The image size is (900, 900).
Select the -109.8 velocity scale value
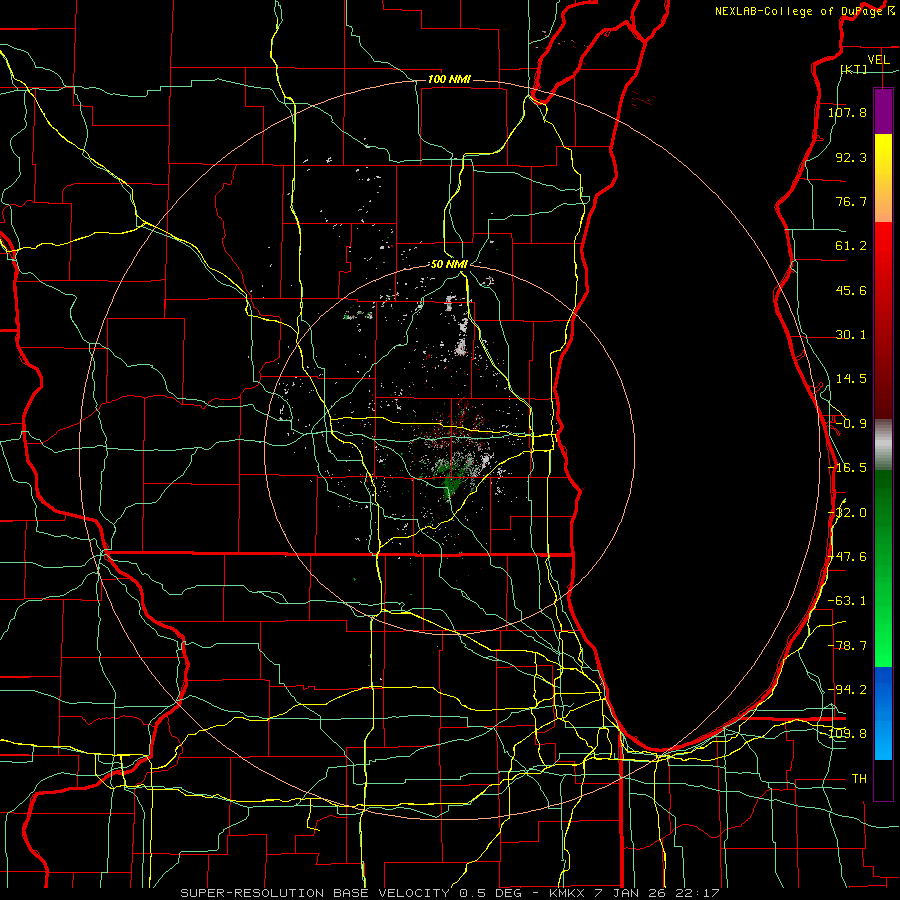point(848,734)
